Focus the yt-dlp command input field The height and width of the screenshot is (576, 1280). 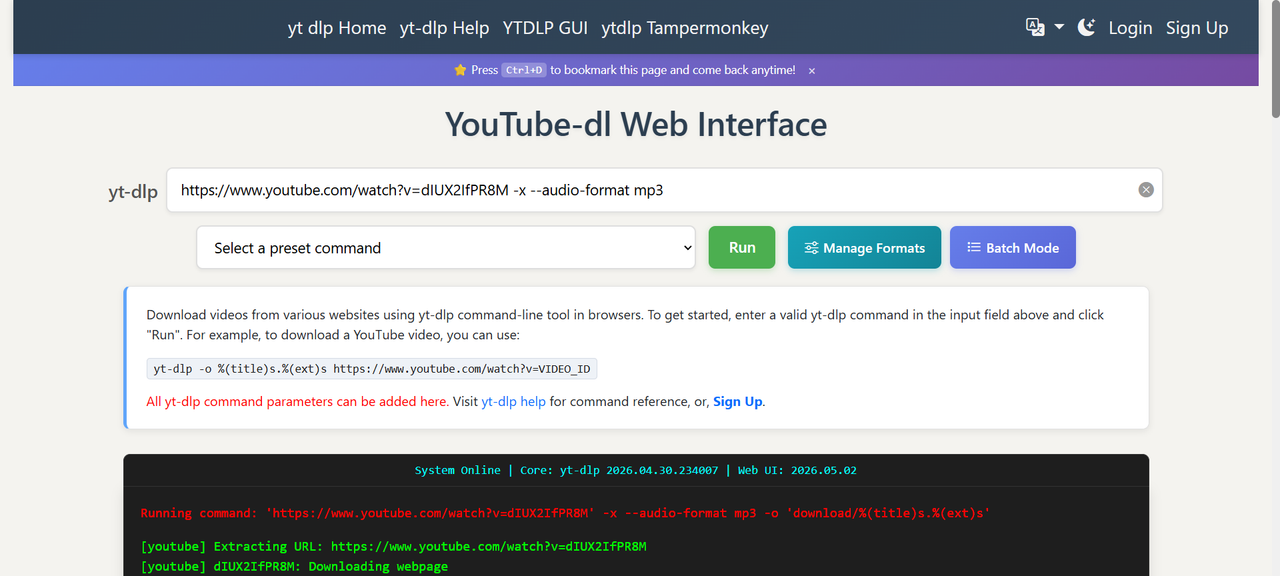tap(664, 190)
